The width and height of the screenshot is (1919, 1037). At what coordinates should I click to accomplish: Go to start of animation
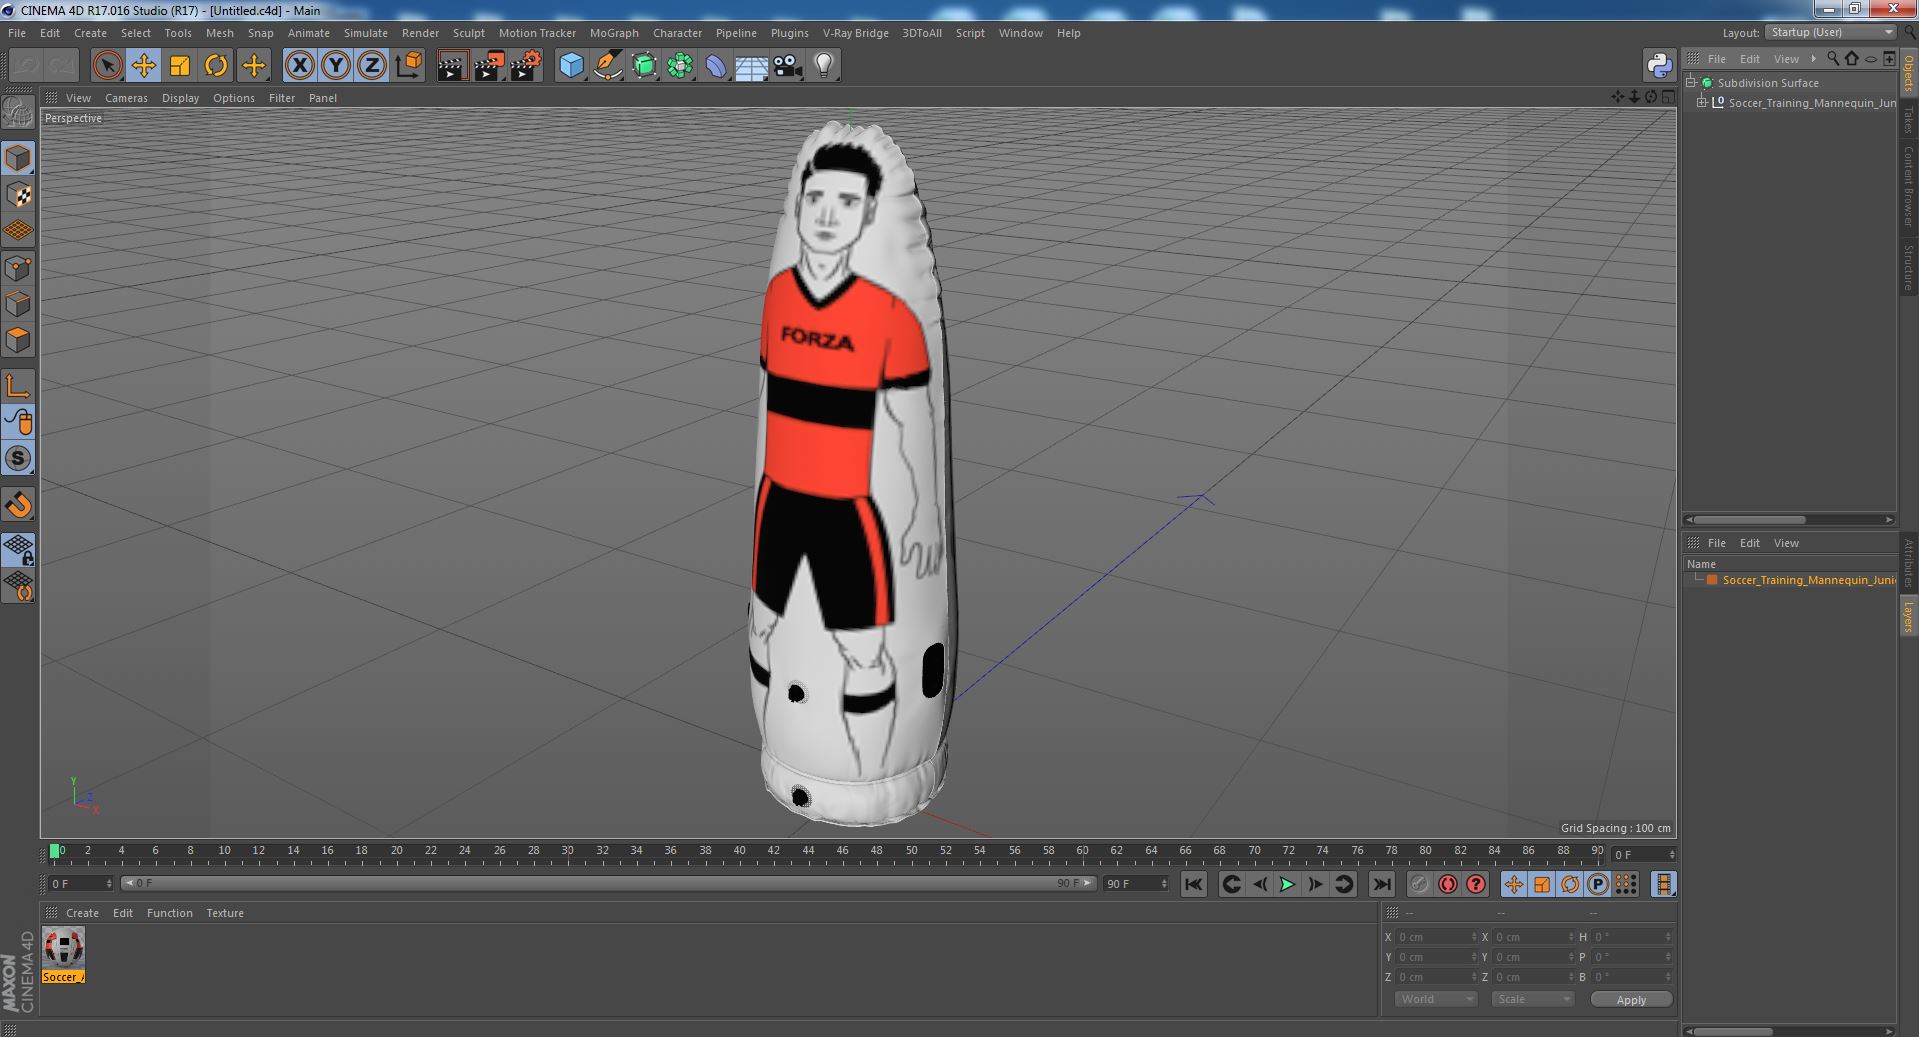(1193, 884)
